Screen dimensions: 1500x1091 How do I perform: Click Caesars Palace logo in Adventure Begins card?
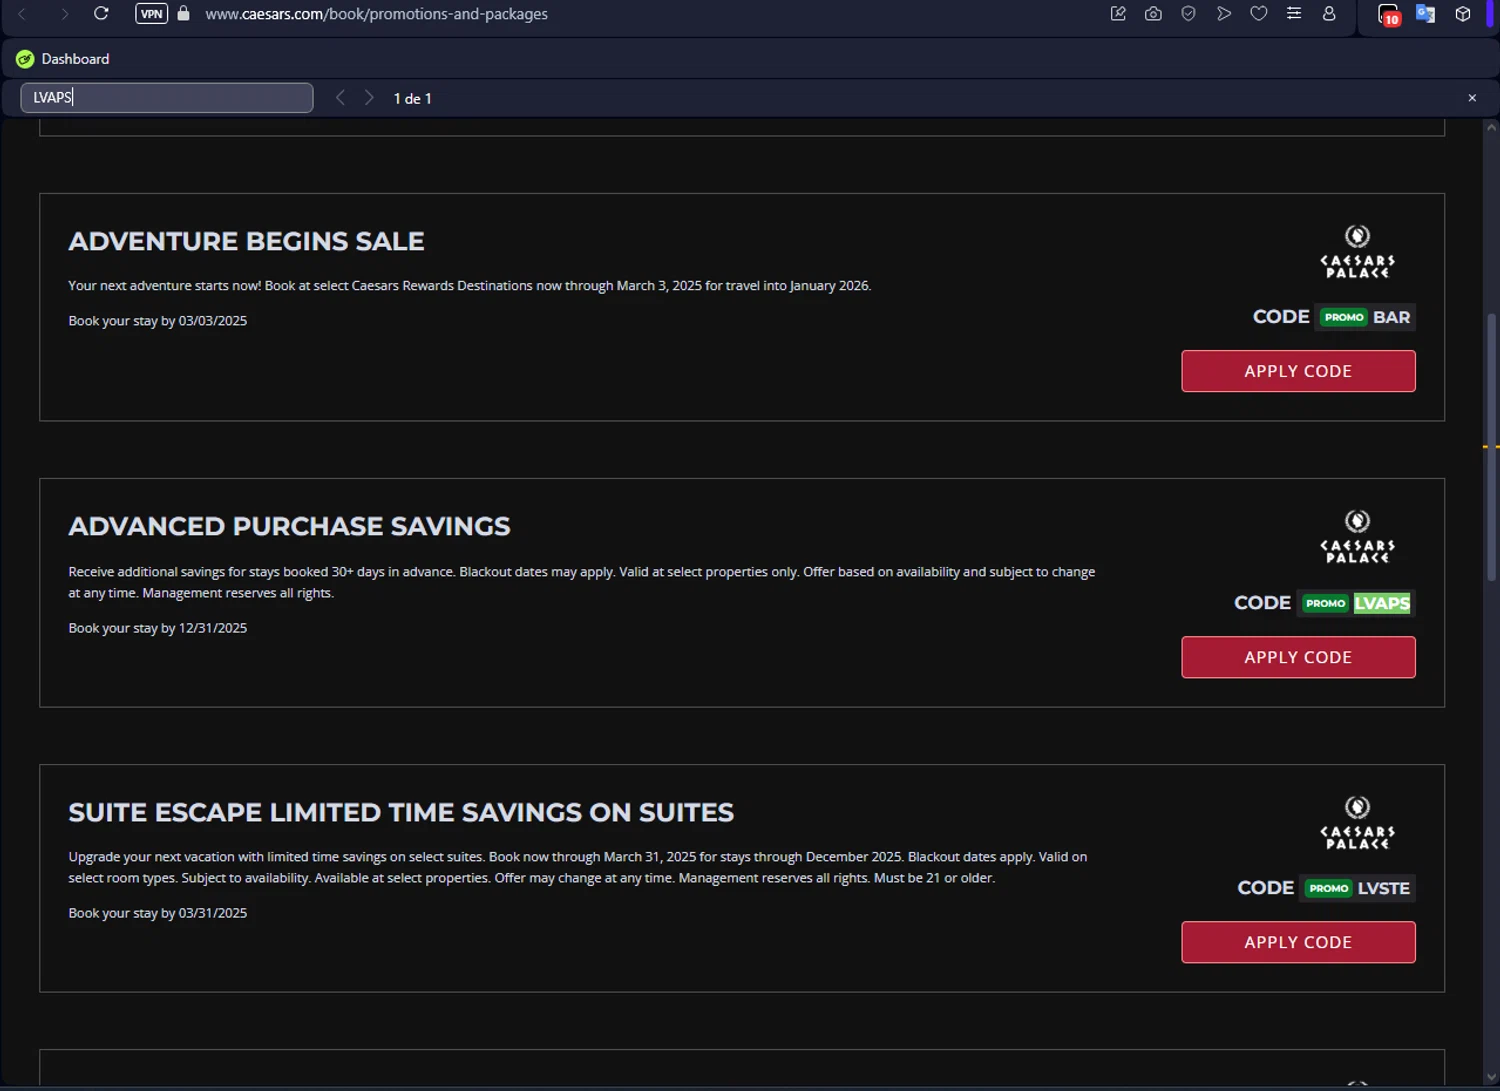click(1357, 252)
